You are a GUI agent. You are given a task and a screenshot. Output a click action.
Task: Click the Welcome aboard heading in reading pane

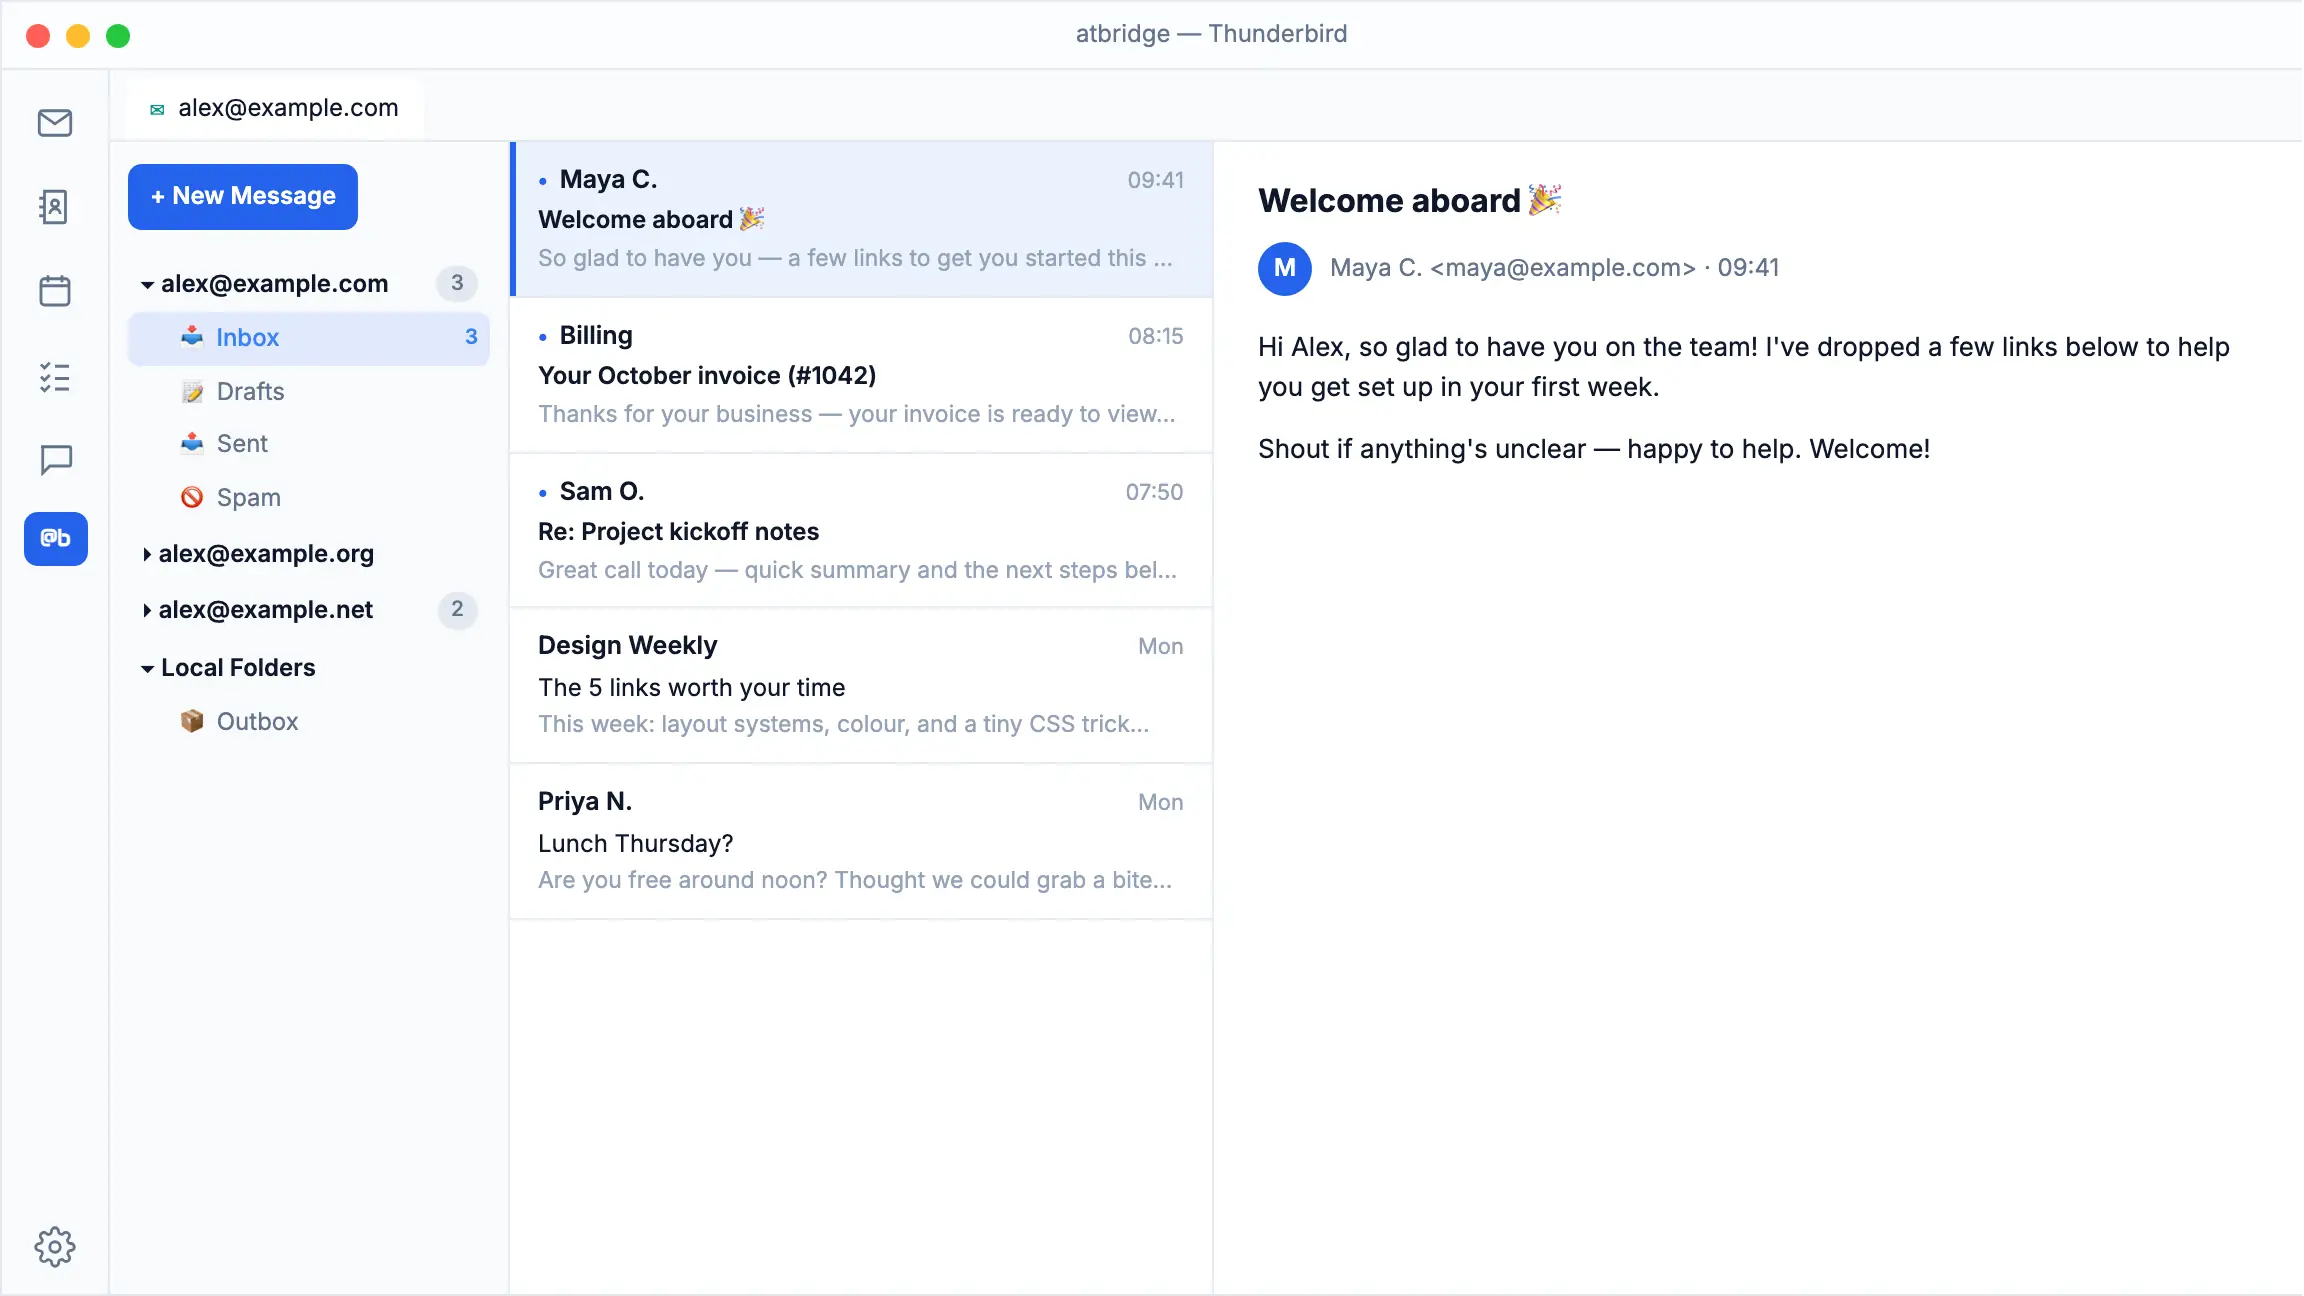click(x=1410, y=201)
